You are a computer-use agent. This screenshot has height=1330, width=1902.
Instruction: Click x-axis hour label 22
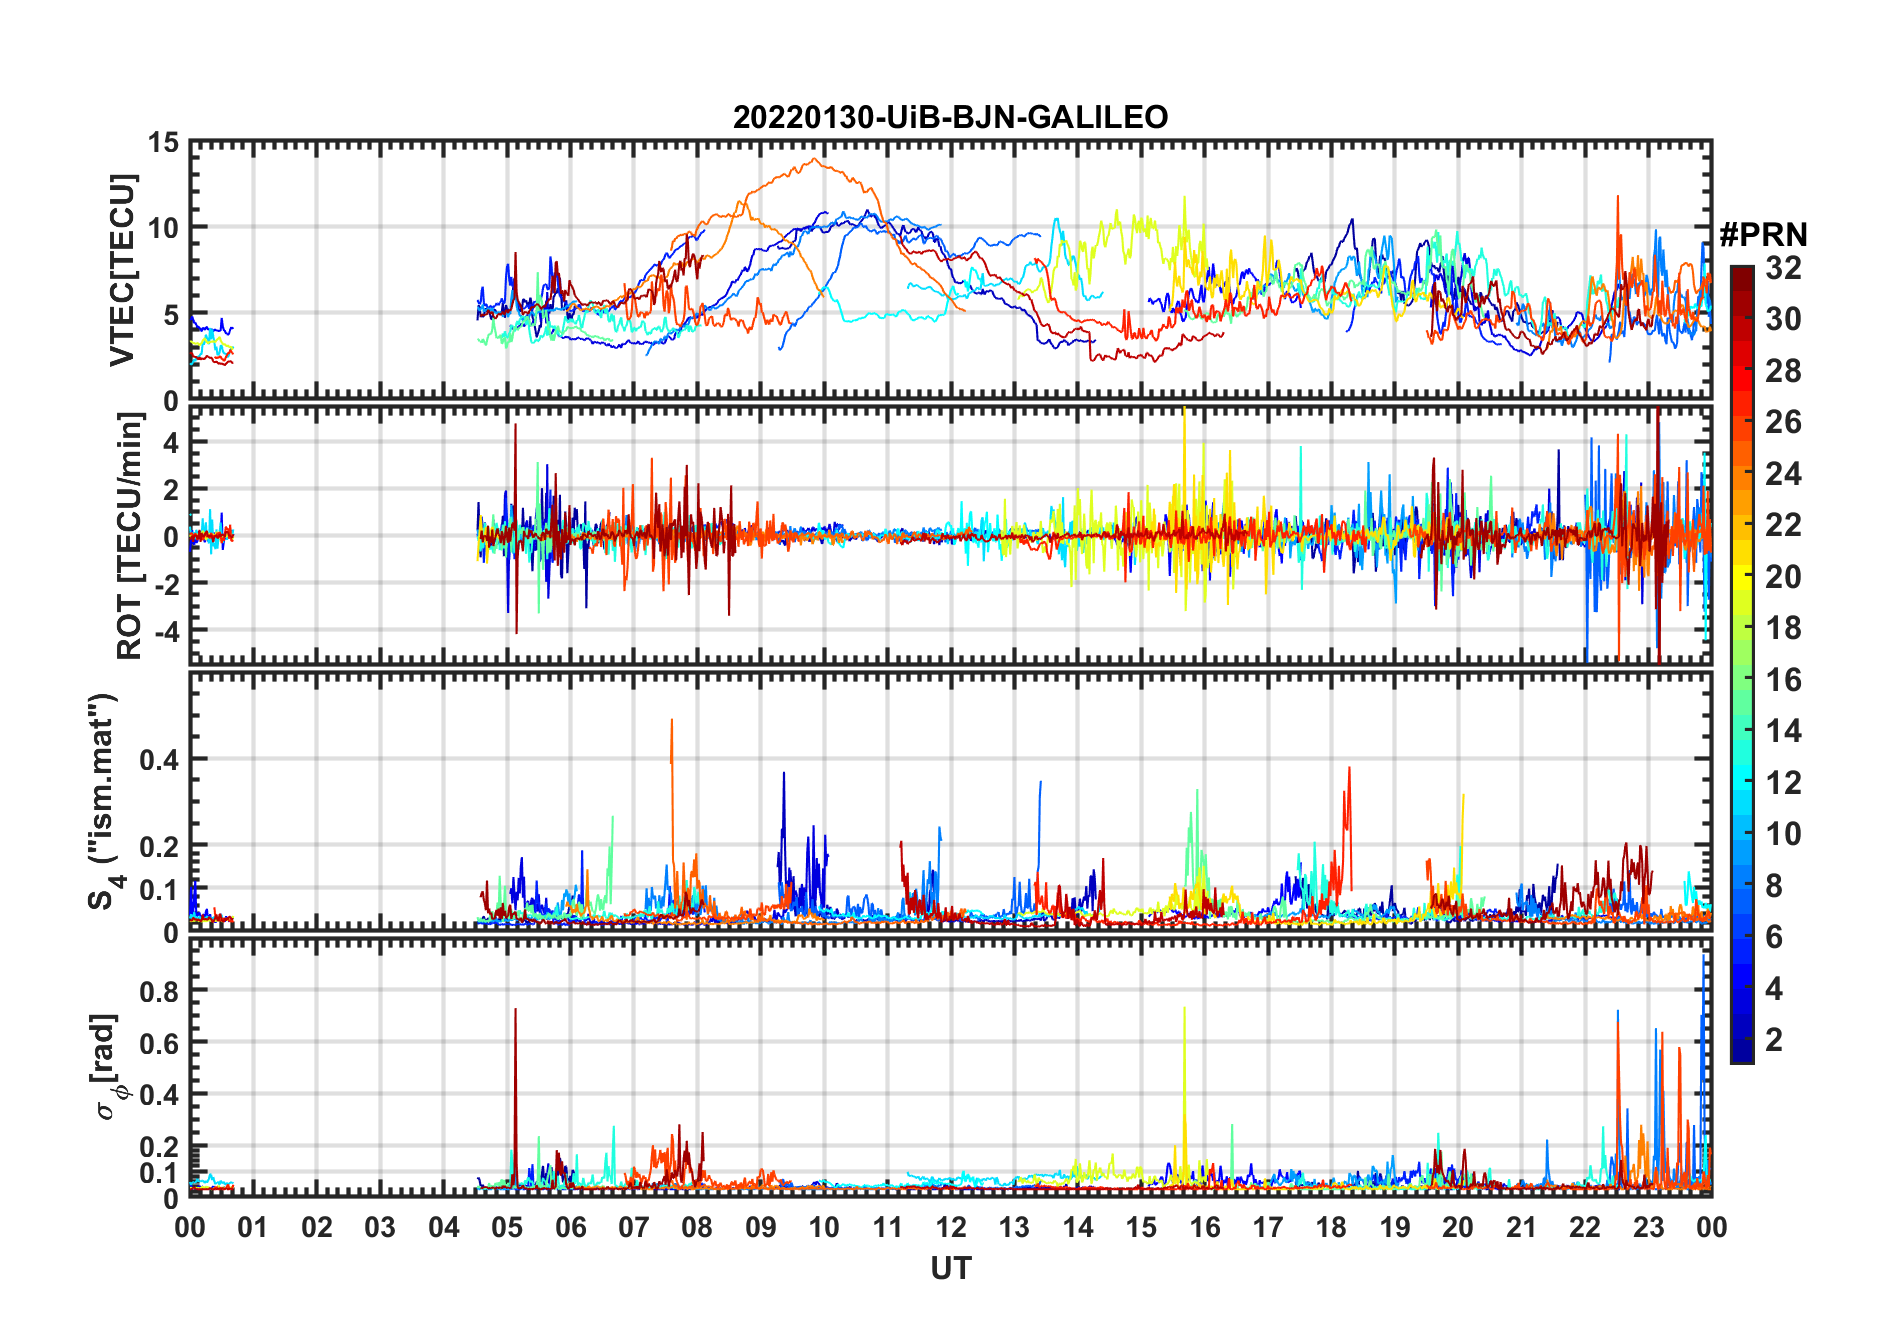1585,1227
